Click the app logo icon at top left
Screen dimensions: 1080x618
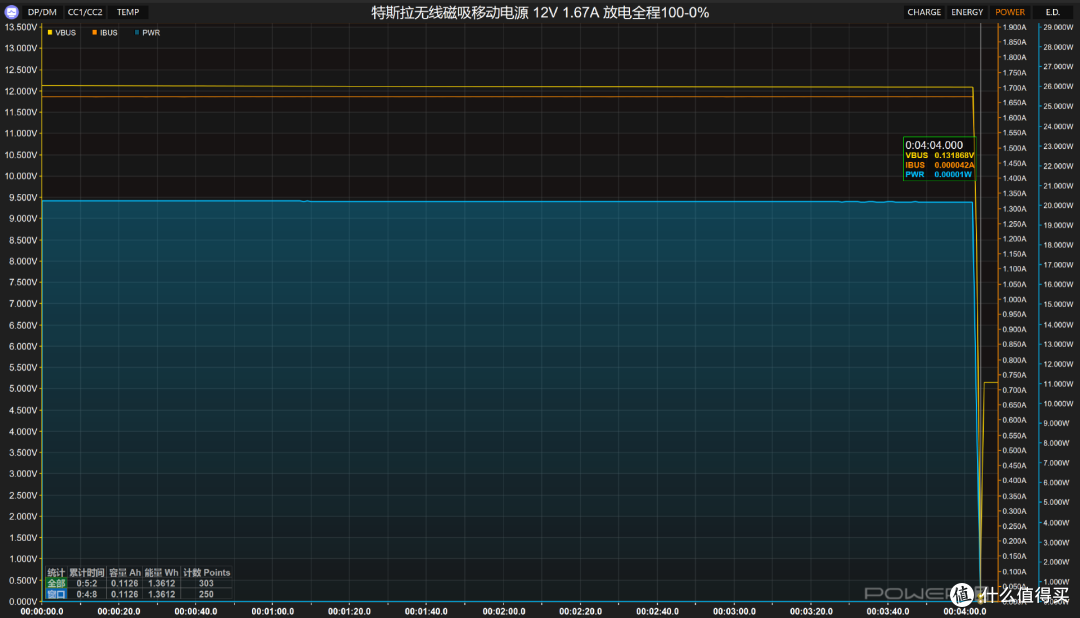point(11,12)
